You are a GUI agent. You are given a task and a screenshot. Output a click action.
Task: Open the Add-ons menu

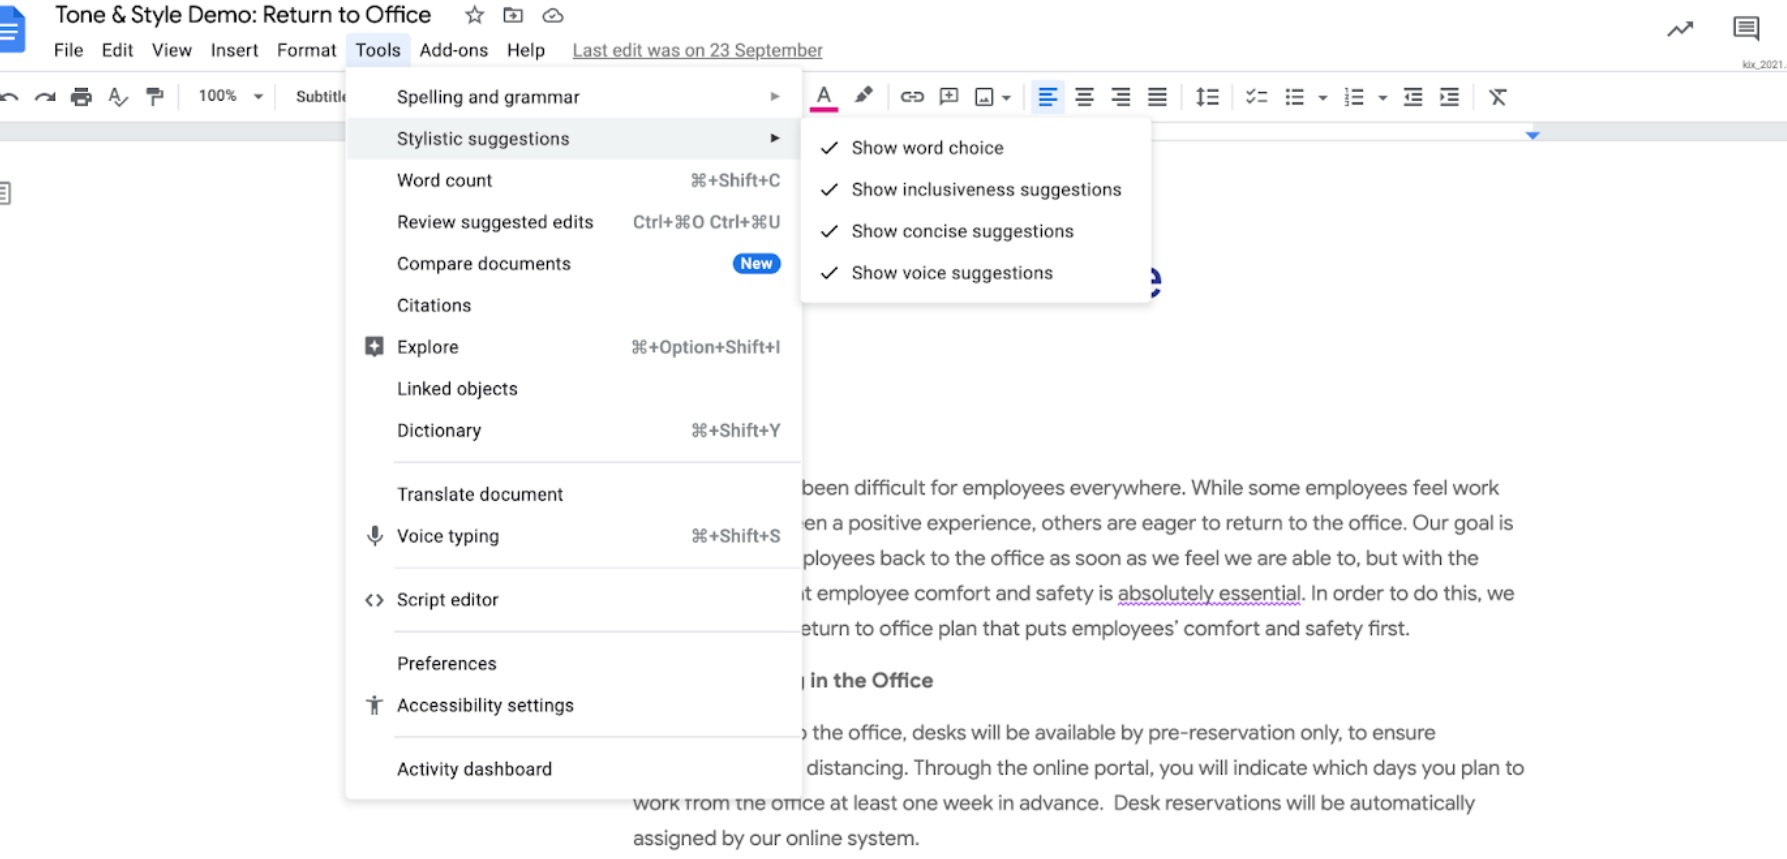coord(453,50)
